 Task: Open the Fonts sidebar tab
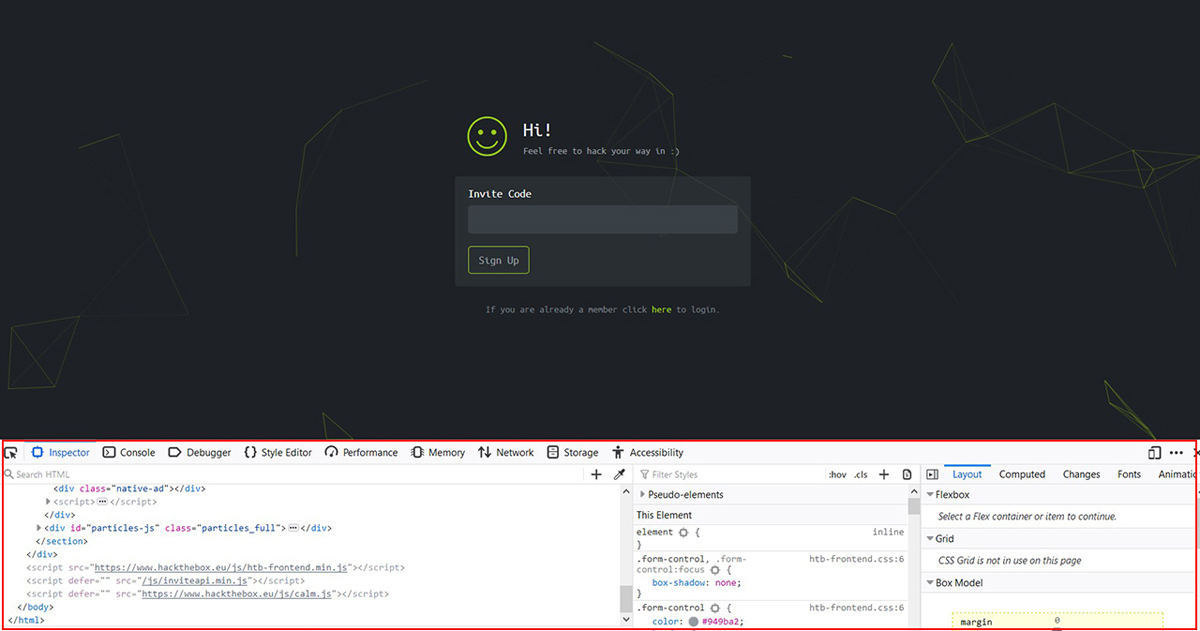click(x=1129, y=475)
